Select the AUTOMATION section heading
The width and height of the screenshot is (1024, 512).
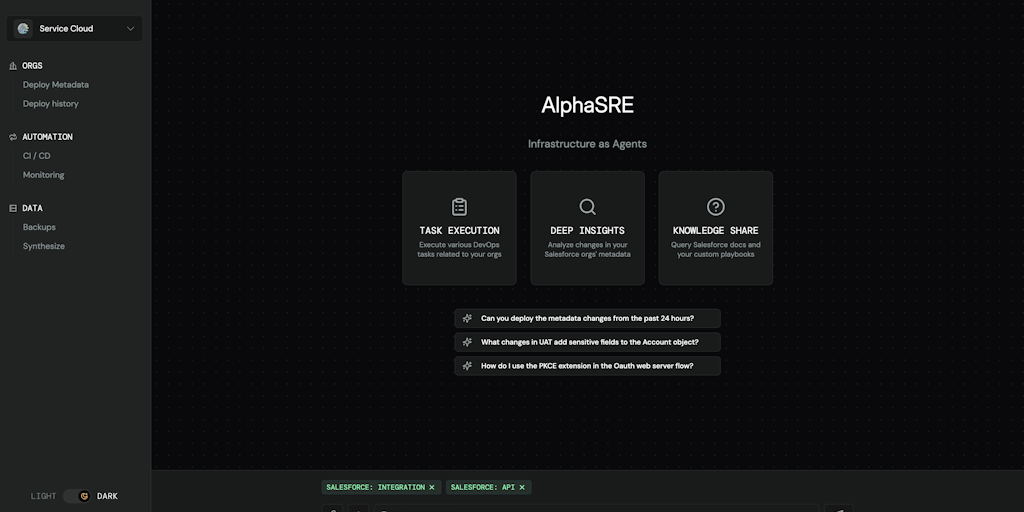click(x=48, y=137)
